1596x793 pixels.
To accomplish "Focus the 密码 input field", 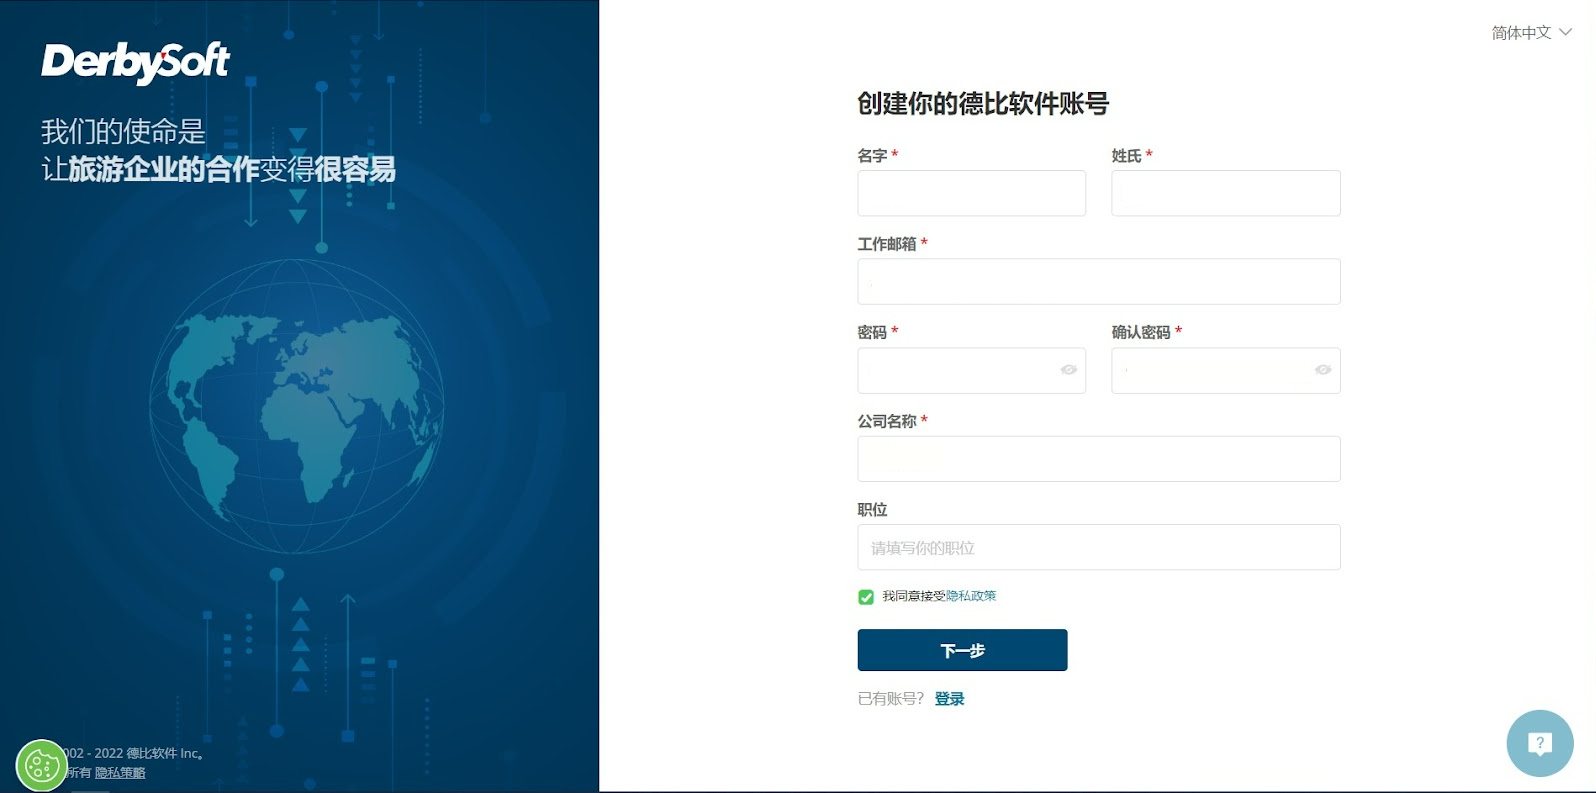I will click(x=971, y=370).
